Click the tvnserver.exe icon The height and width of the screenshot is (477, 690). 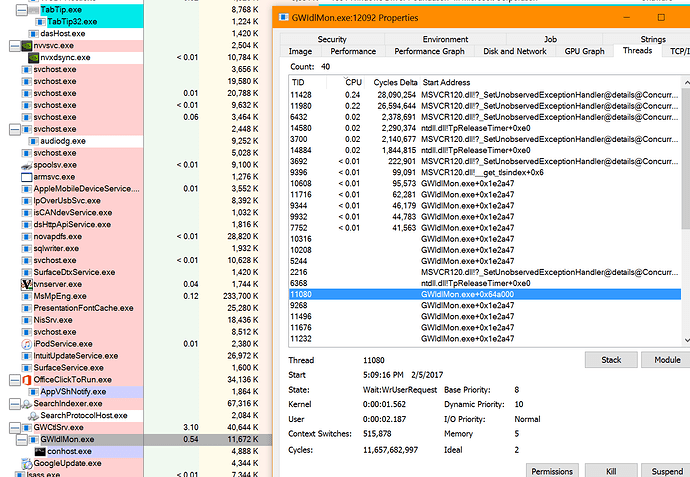coord(26,284)
